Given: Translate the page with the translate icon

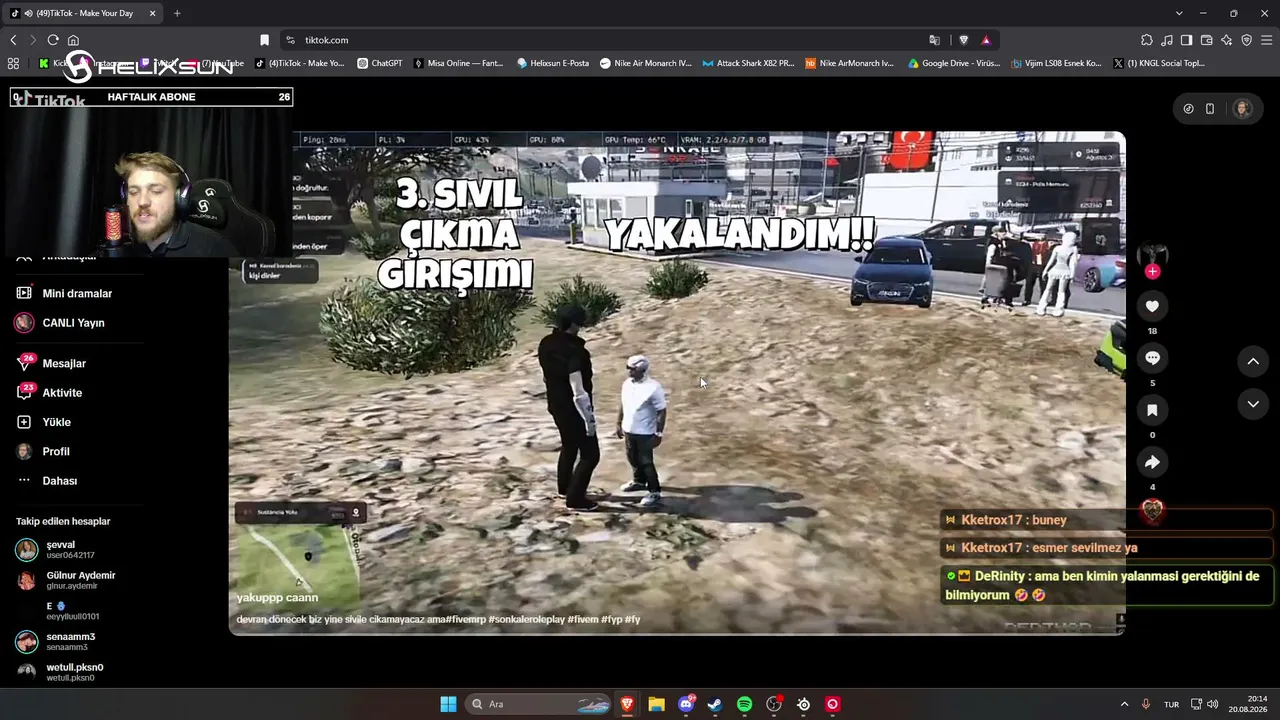Looking at the screenshot, I should click(x=934, y=40).
